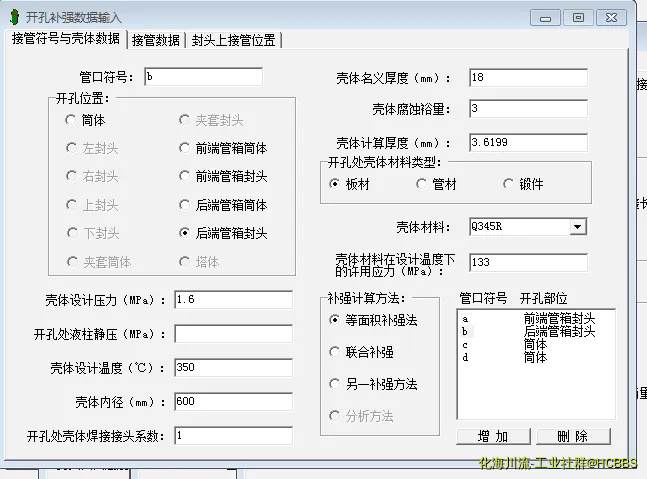Click 壳体设计压力 input field
This screenshot has height=479, width=647.
pos(234,300)
